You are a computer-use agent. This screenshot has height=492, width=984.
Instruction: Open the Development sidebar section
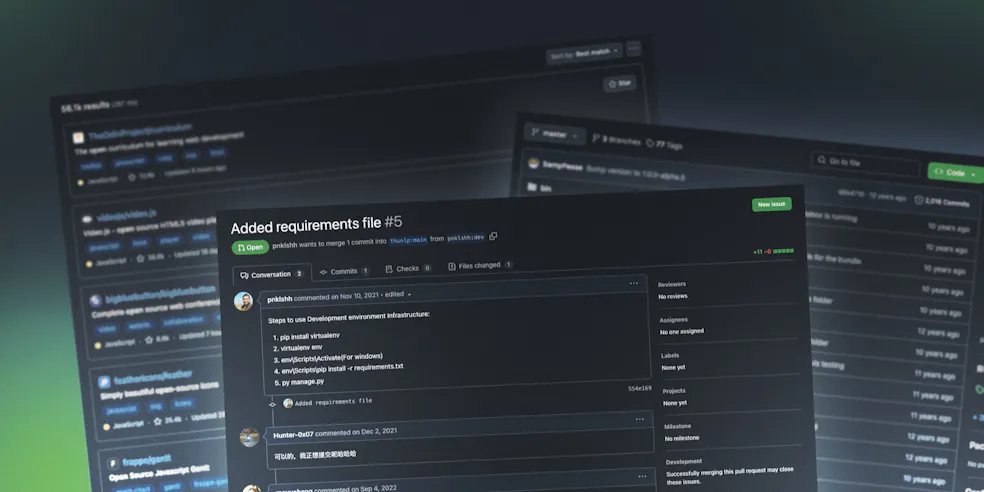(x=684, y=462)
